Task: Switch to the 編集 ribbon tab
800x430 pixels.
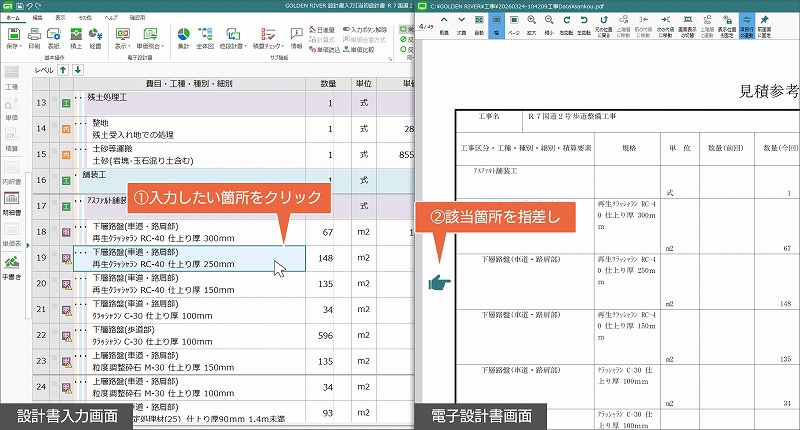Action: point(37,19)
